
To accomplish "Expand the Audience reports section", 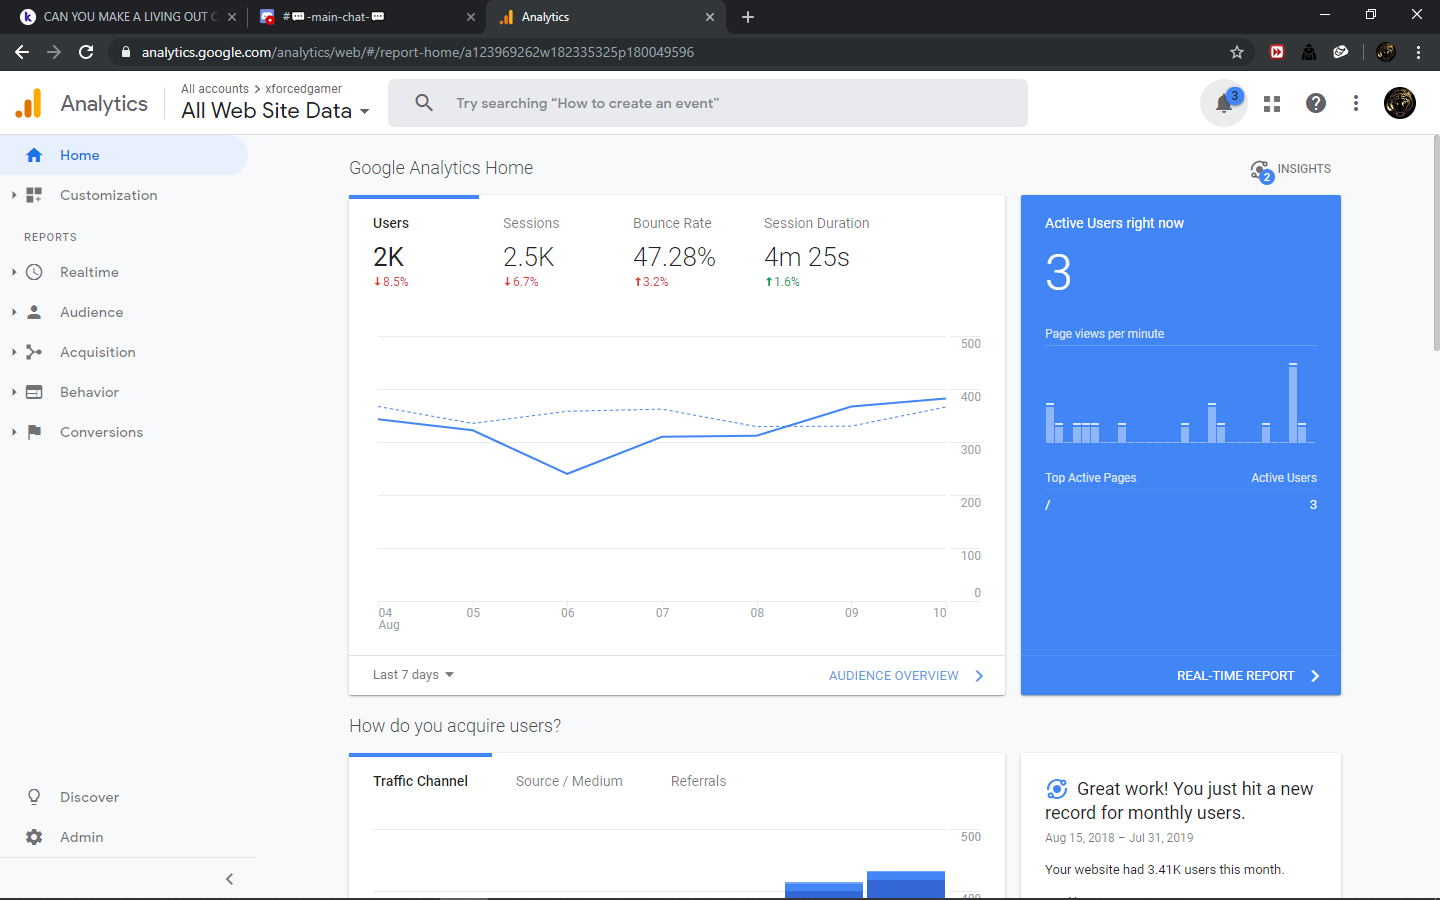I will [x=91, y=312].
